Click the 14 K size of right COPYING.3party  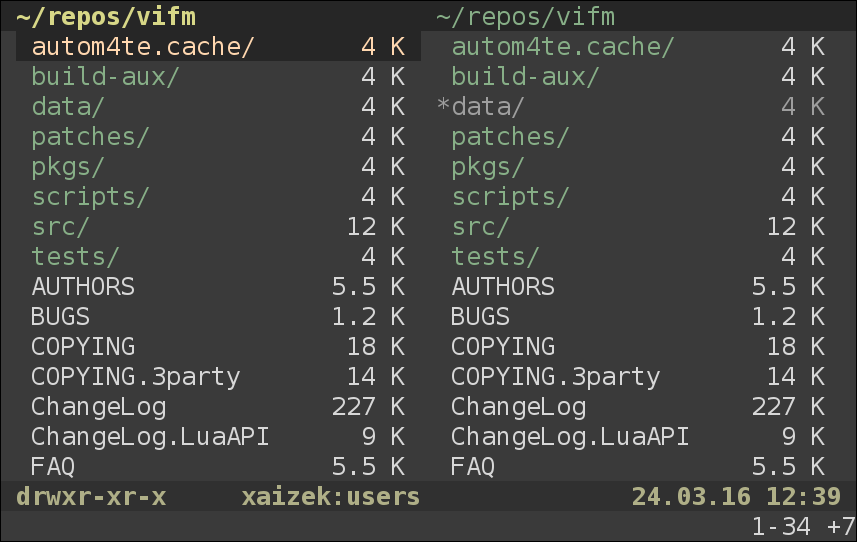pyautogui.click(x=796, y=376)
